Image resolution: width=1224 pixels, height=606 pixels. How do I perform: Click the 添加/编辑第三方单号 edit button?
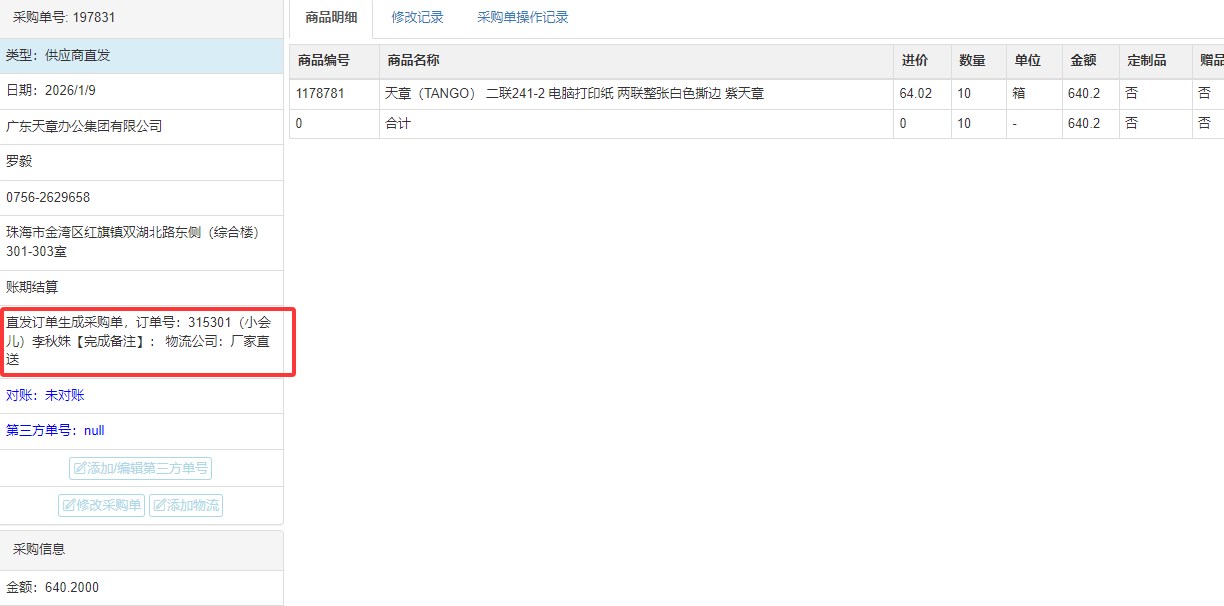140,468
